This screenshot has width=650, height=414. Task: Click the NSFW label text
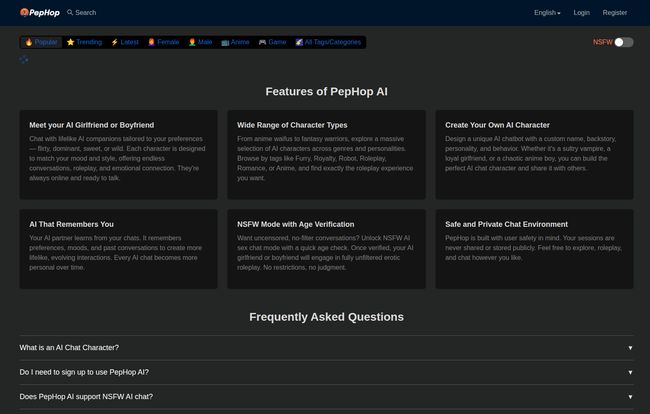click(x=603, y=42)
